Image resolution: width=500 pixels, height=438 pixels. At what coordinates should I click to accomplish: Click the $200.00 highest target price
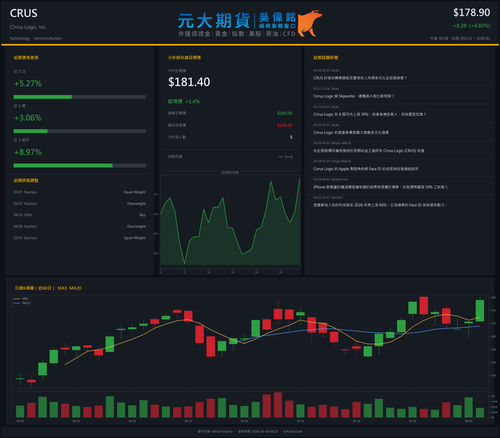(285, 113)
